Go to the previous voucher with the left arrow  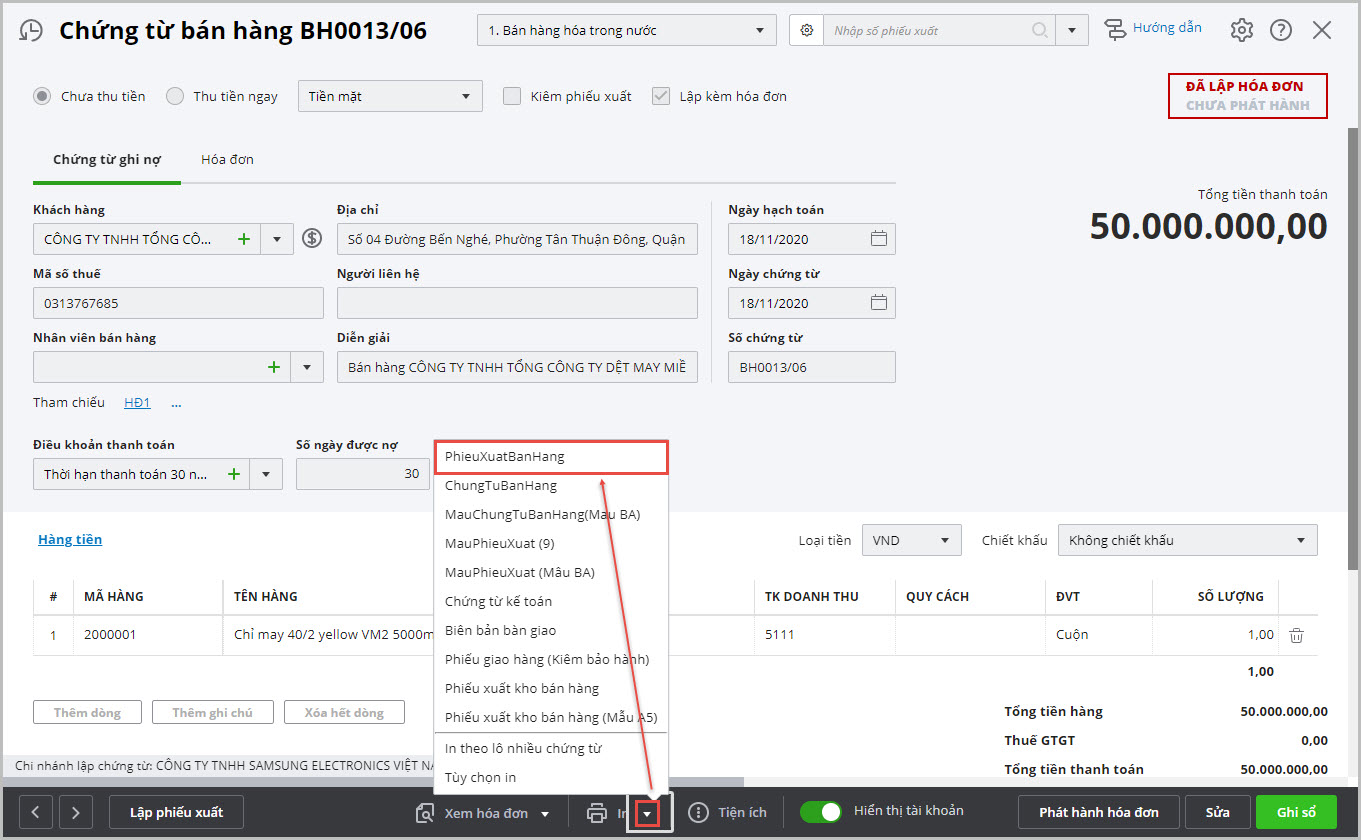point(36,812)
